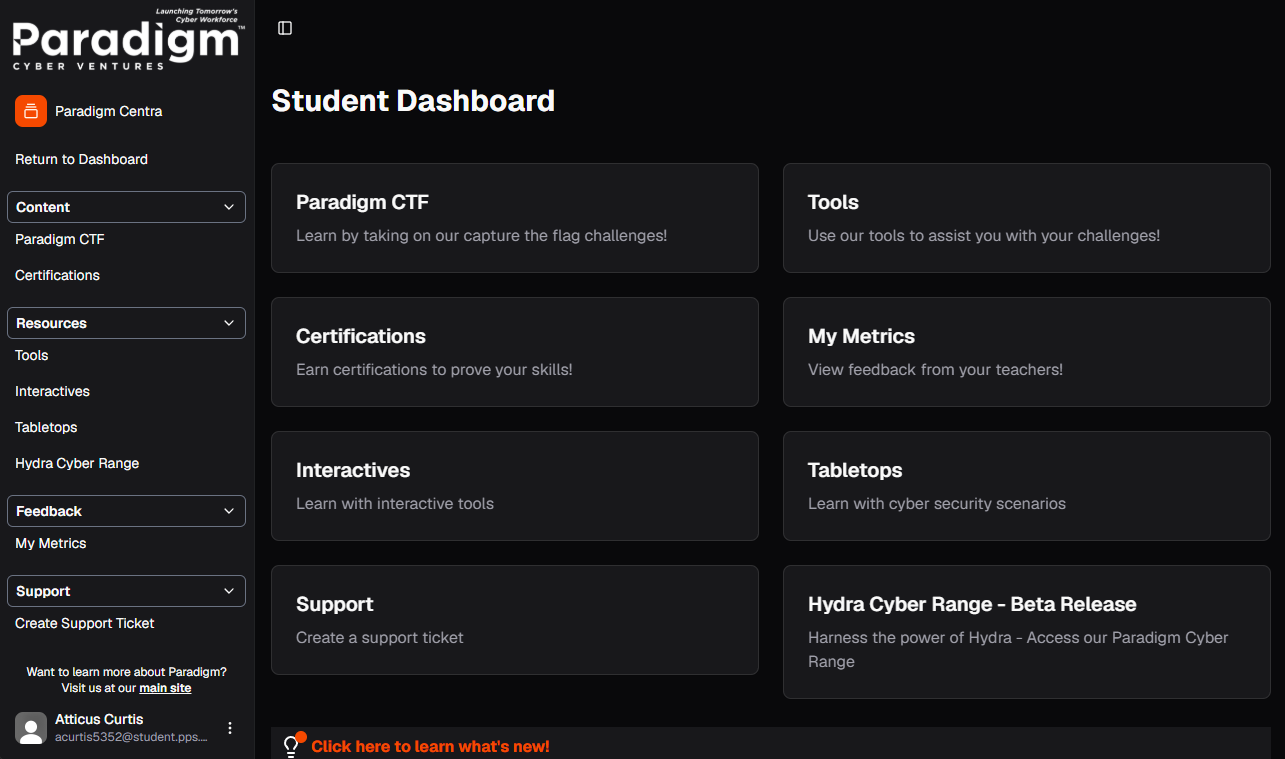Click here to learn what's new
The width and height of the screenshot is (1285, 759).
(430, 746)
